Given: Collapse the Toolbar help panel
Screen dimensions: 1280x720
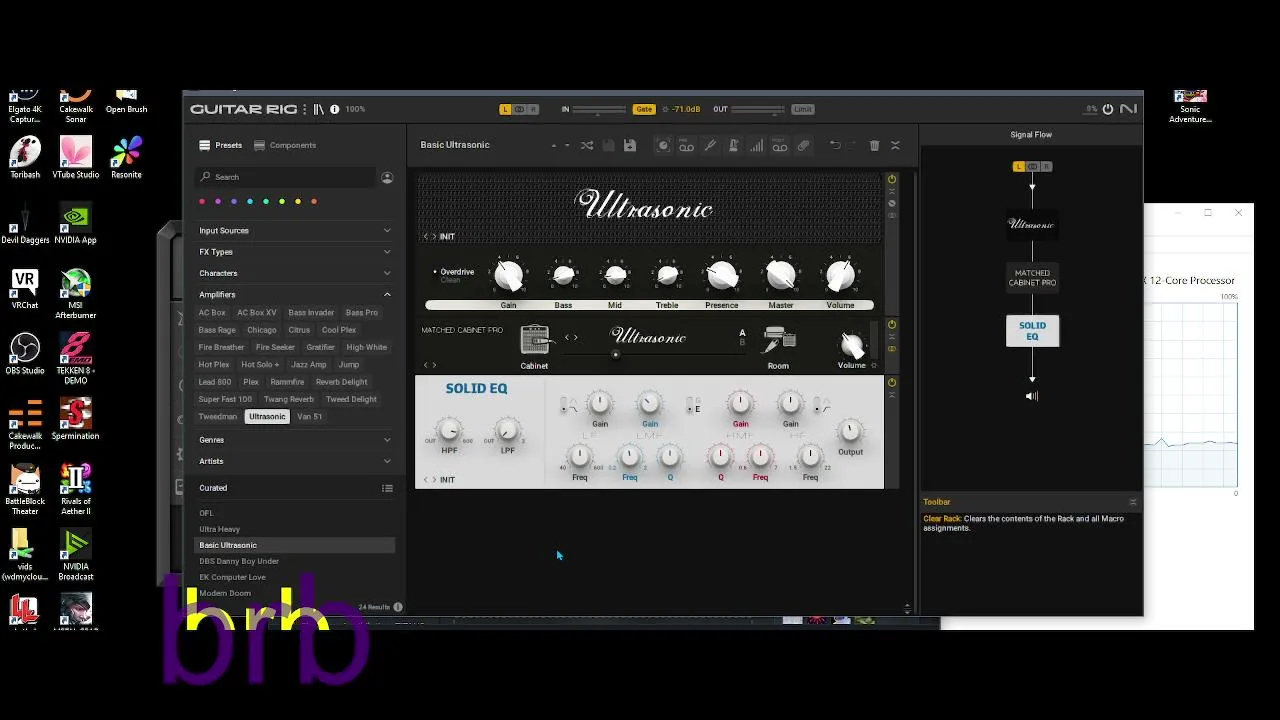Looking at the screenshot, I should pos(1132,502).
